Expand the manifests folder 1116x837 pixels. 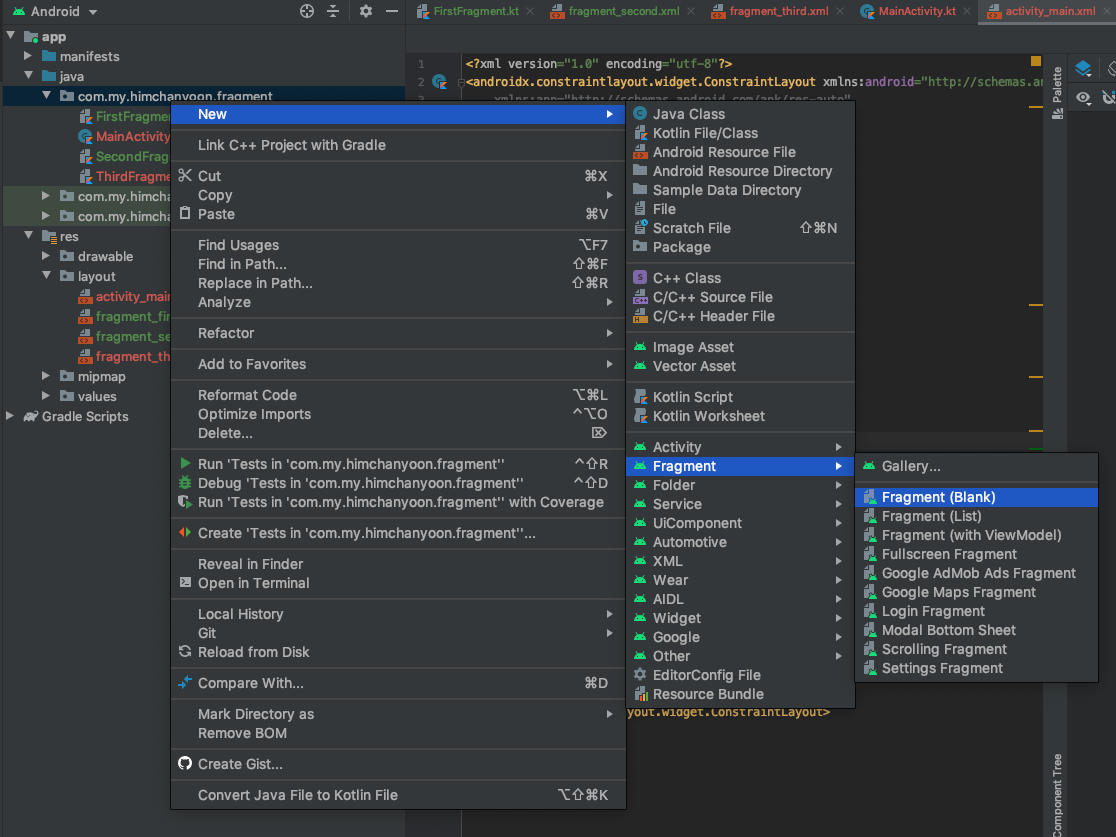click(x=28, y=56)
